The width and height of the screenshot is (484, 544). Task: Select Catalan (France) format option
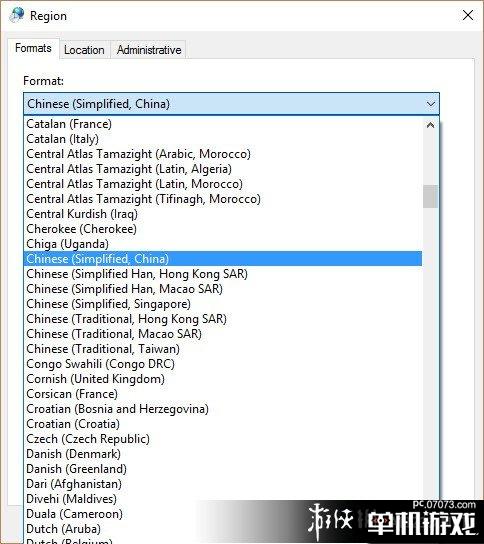point(69,124)
